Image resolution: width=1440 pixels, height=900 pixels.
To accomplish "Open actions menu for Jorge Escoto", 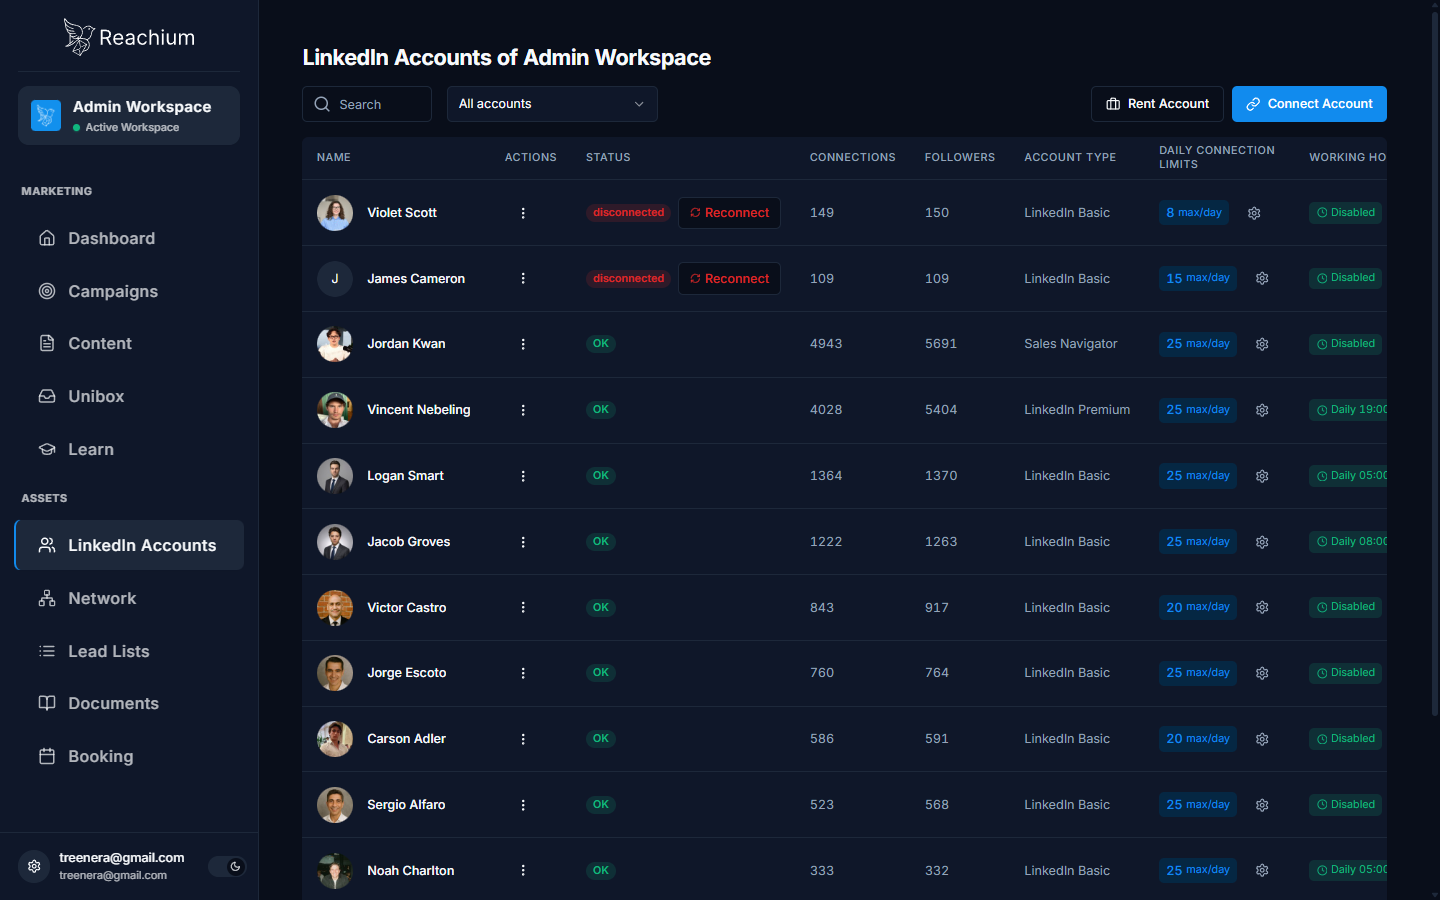I will pos(523,673).
